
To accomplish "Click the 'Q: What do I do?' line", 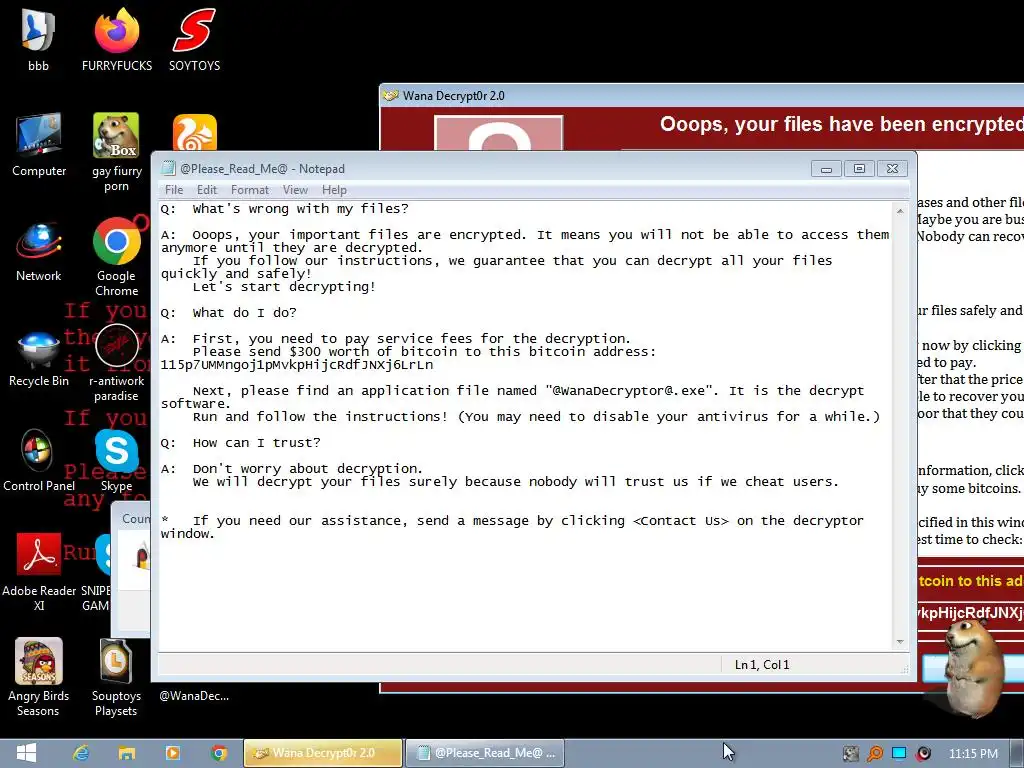I will click(229, 313).
